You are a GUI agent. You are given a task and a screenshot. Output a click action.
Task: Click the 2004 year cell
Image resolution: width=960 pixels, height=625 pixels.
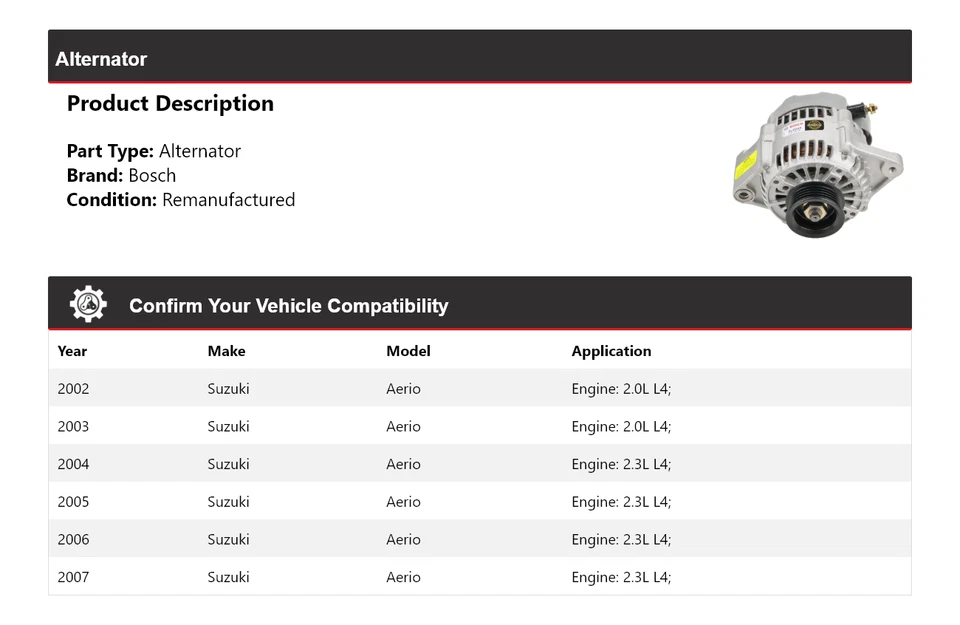click(x=73, y=464)
